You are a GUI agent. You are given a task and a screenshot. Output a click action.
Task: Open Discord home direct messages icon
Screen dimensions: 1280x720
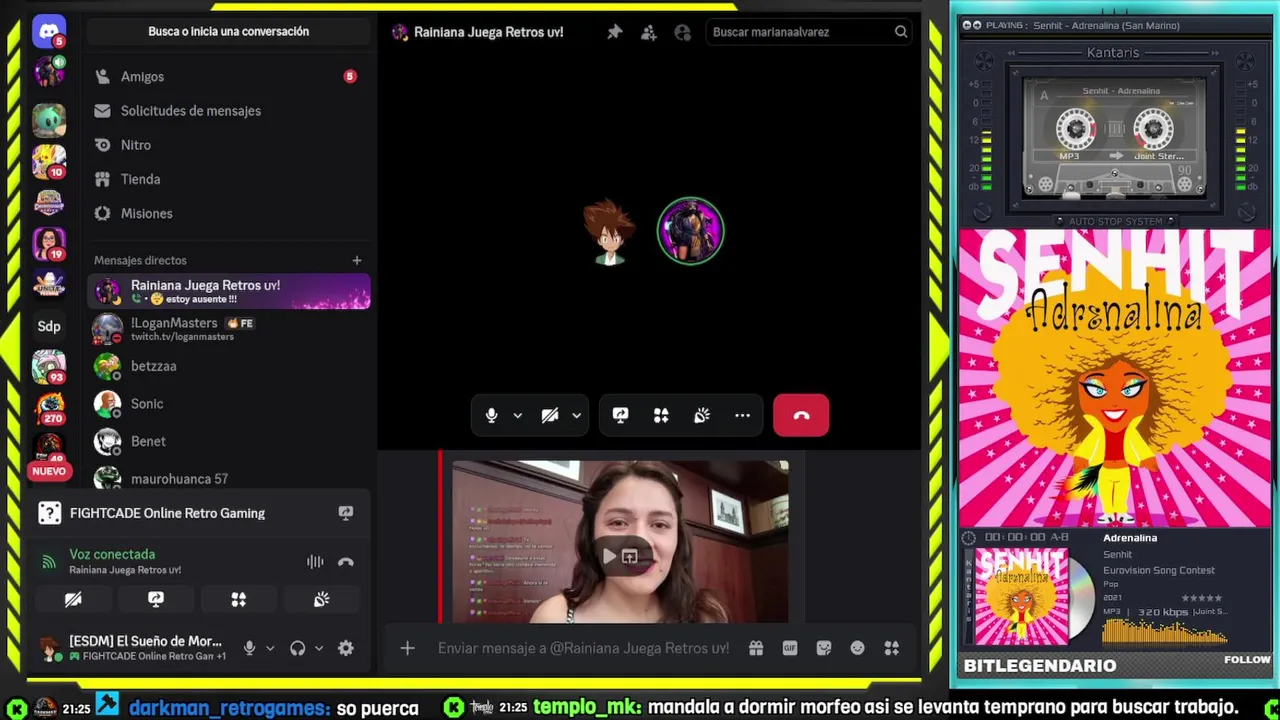click(x=48, y=30)
